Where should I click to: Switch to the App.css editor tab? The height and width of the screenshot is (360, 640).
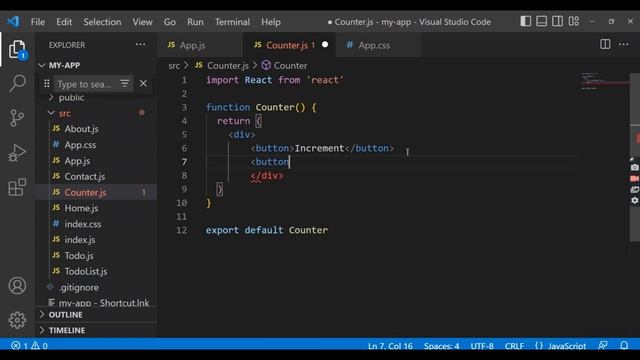pos(378,45)
